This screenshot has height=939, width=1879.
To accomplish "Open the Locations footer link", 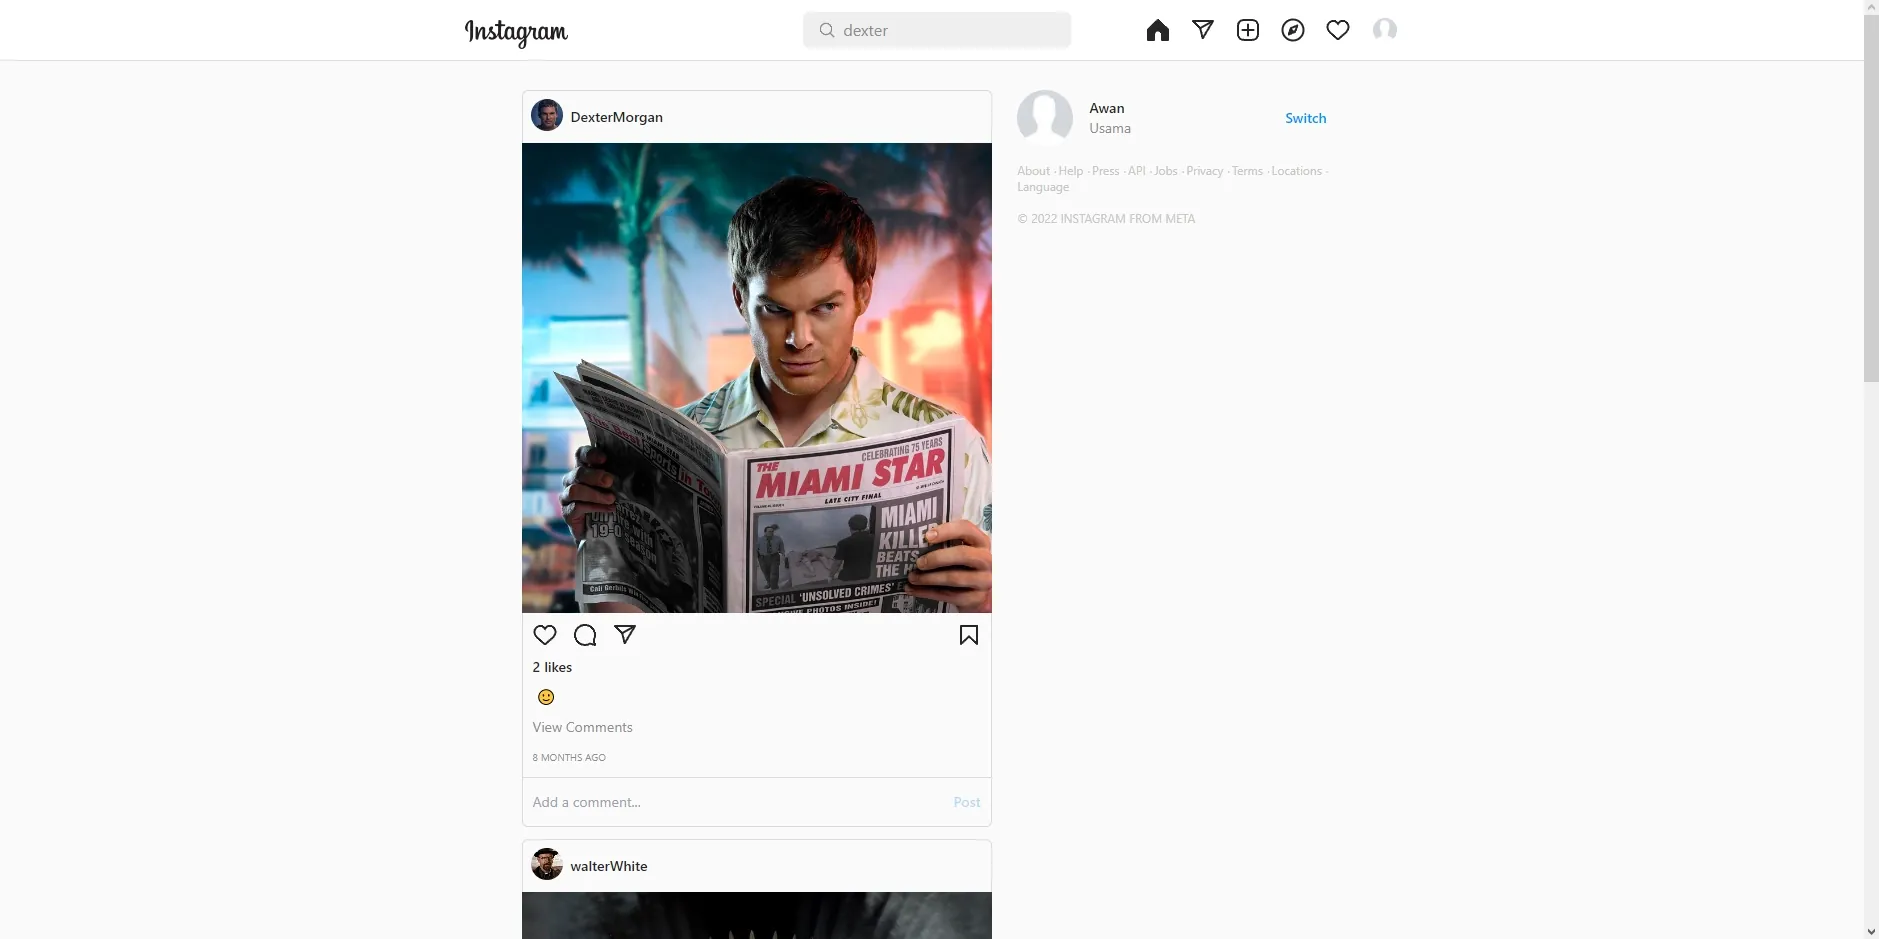I will (1297, 171).
